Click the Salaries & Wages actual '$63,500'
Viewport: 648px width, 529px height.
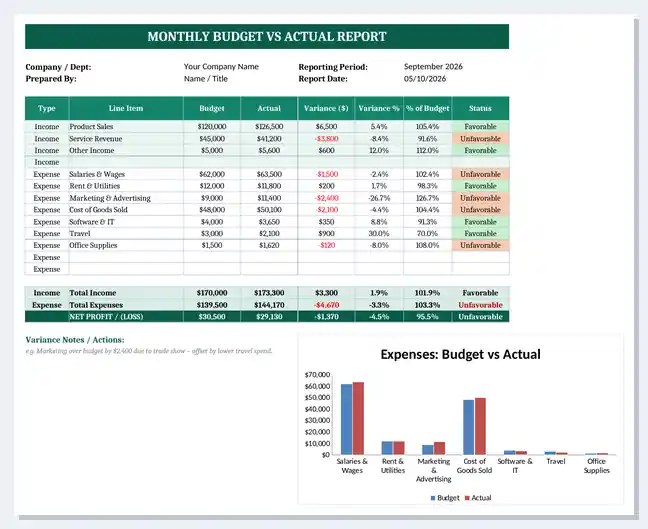coord(269,174)
